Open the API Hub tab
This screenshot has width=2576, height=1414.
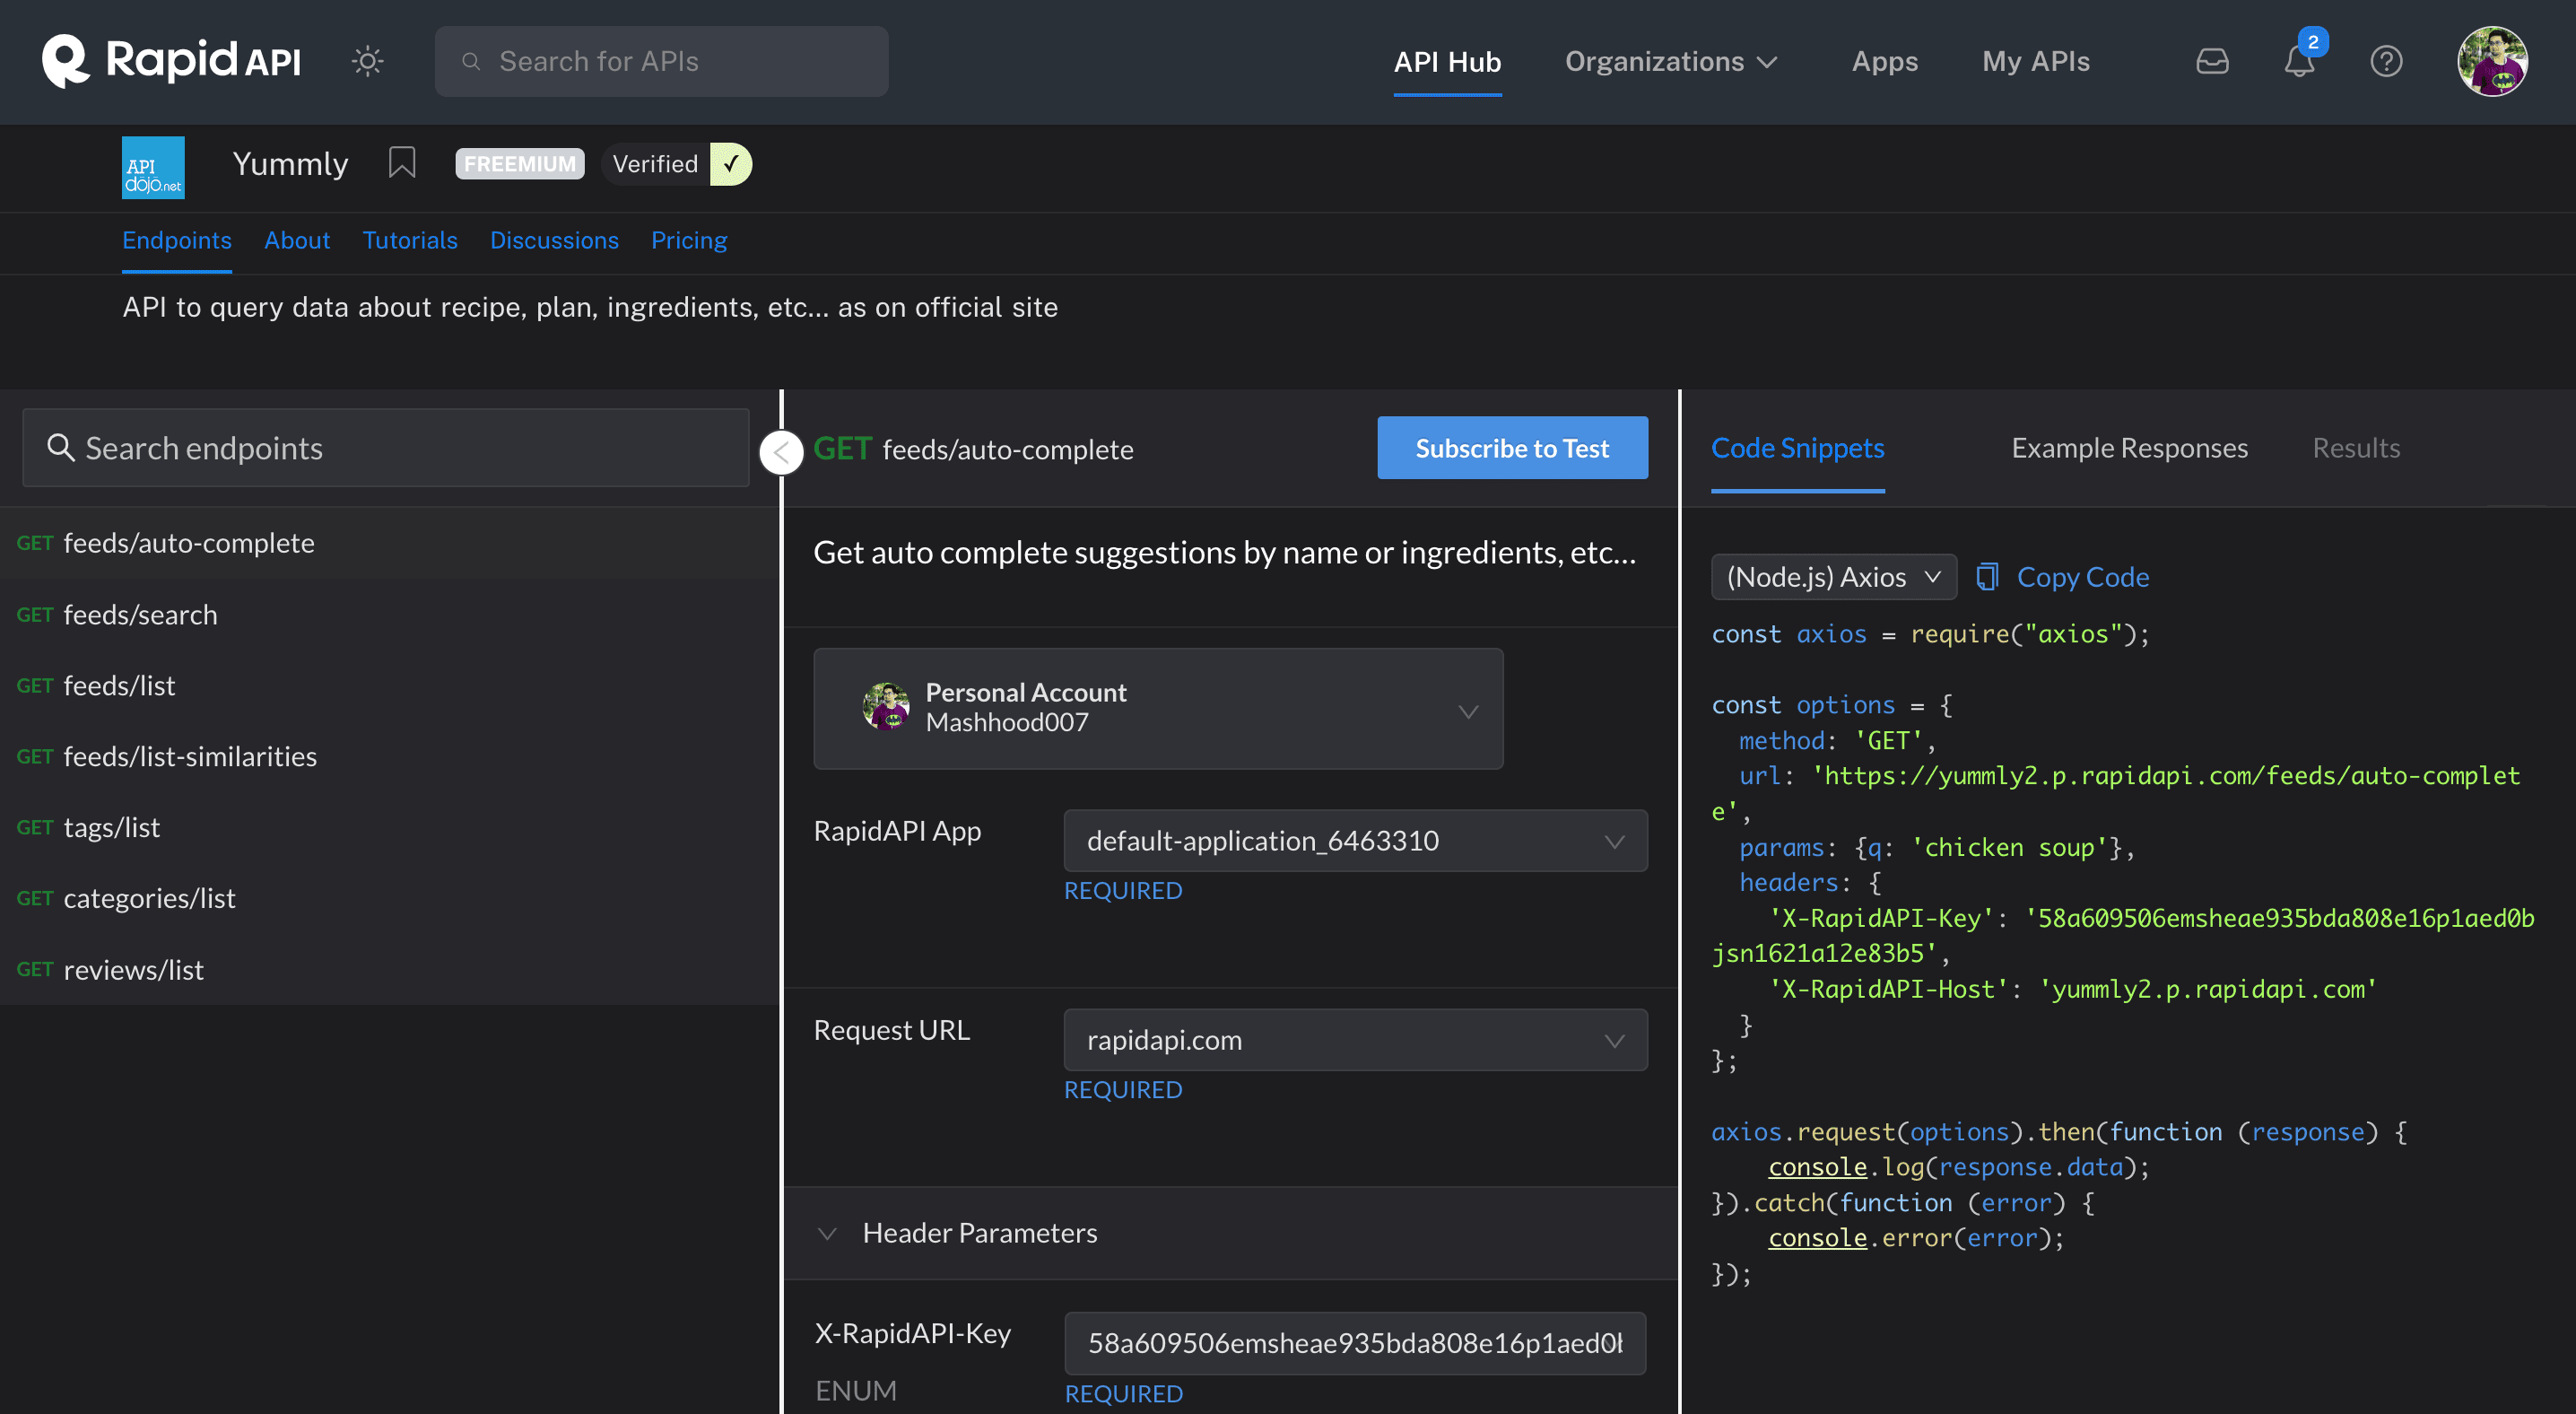coord(1447,61)
